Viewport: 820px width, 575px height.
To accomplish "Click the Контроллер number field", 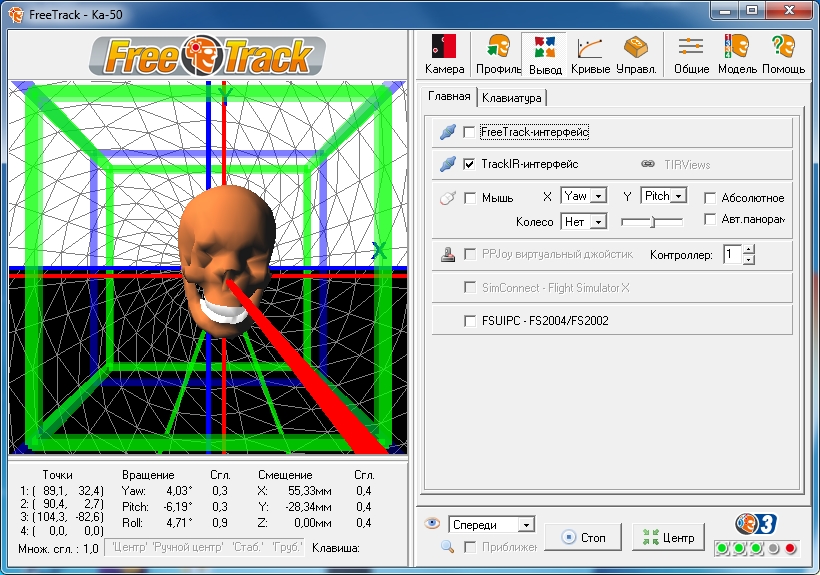I will 732,255.
